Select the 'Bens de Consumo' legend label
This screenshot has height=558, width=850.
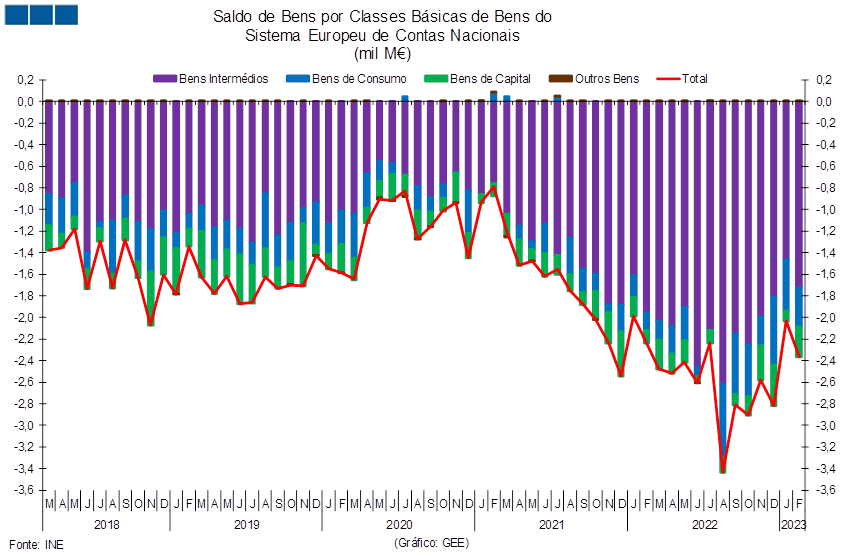359,79
